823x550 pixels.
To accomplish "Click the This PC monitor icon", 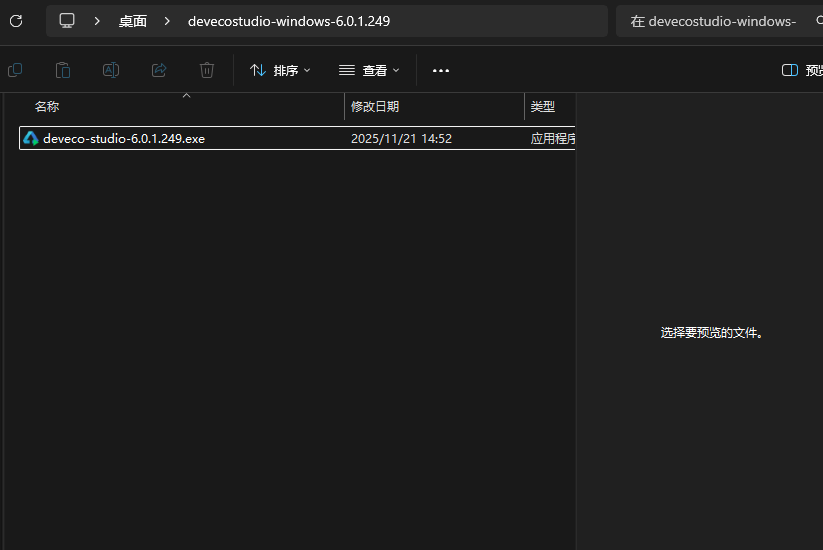I will pos(67,21).
